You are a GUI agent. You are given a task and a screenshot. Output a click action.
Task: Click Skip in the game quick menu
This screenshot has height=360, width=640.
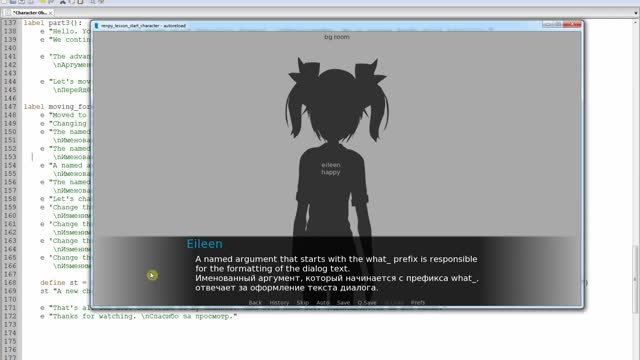click(x=303, y=302)
